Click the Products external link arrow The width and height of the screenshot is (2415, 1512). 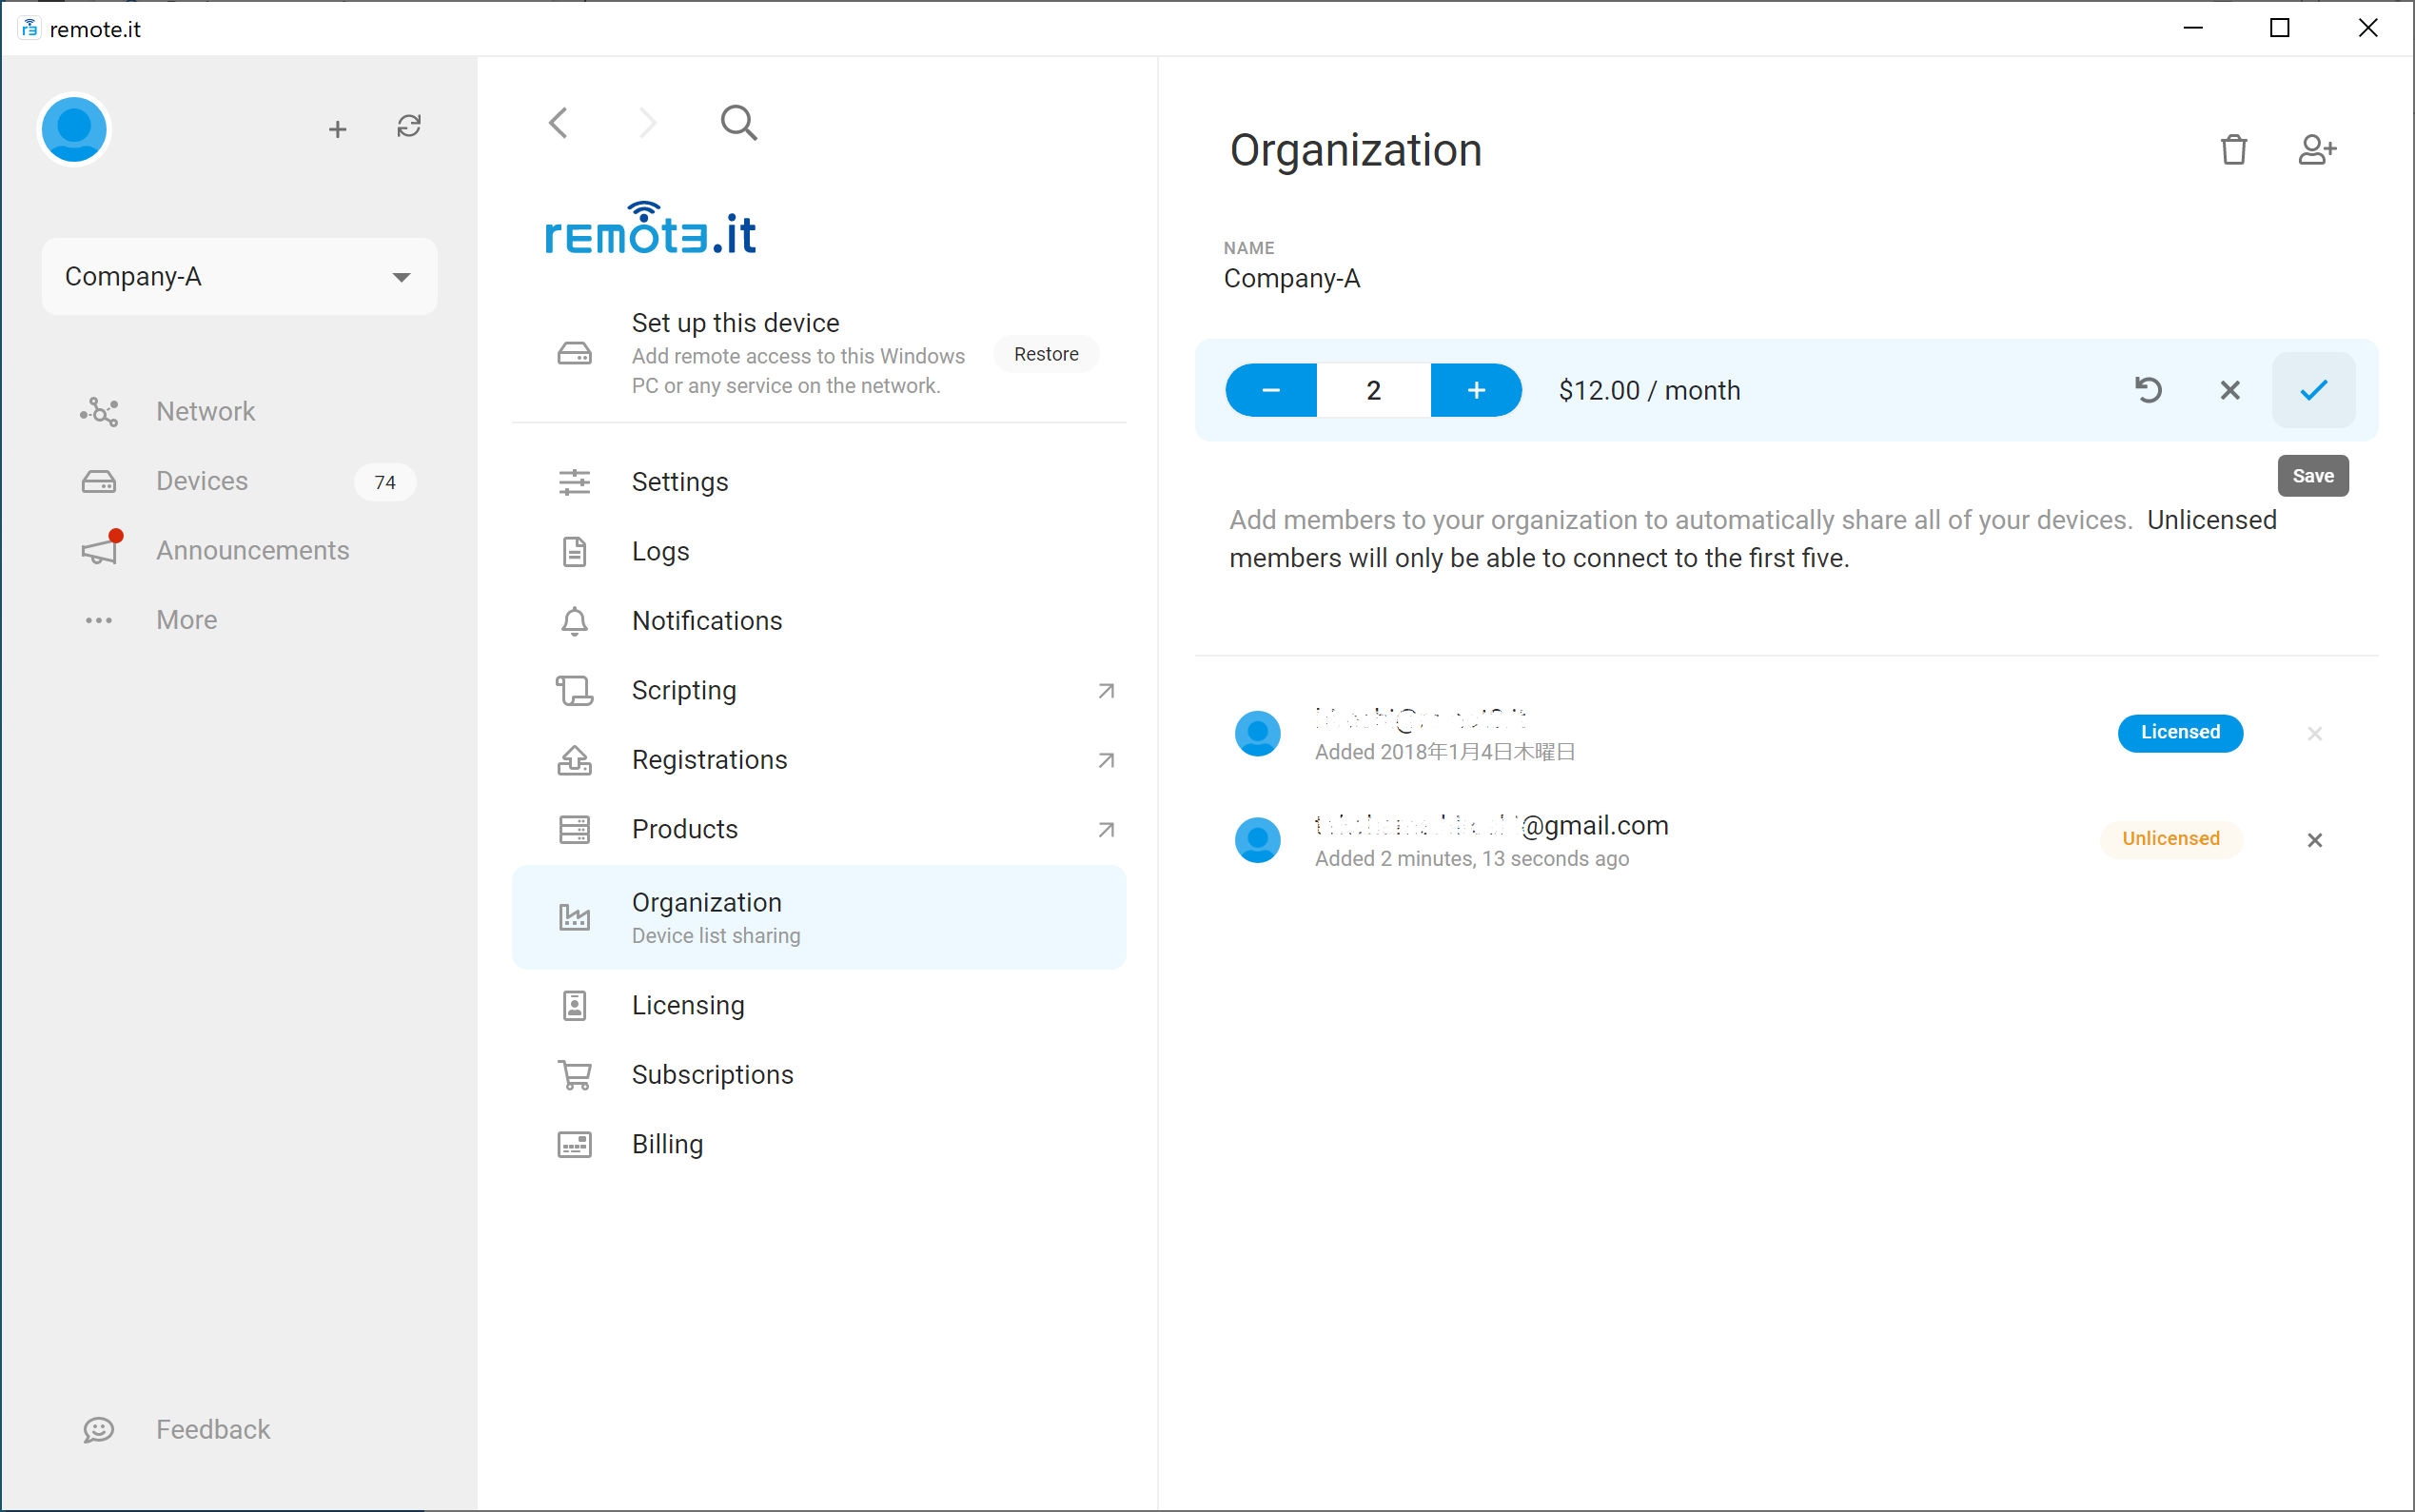tap(1106, 830)
